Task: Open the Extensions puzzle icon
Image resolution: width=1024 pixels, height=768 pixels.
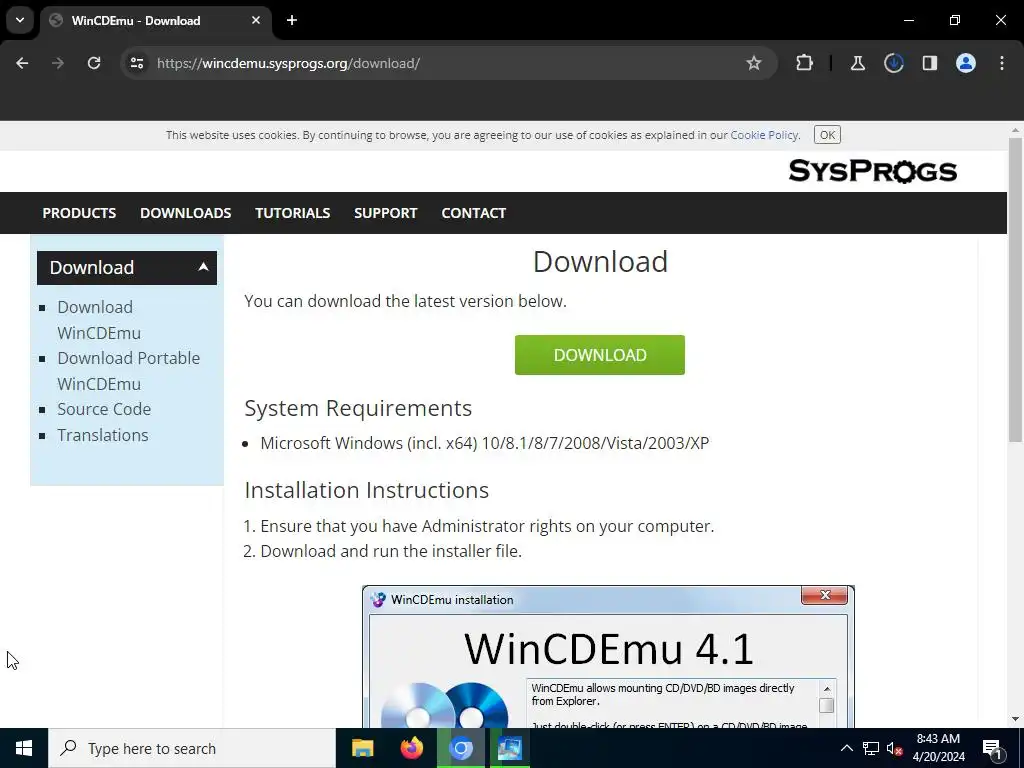Action: tap(805, 63)
